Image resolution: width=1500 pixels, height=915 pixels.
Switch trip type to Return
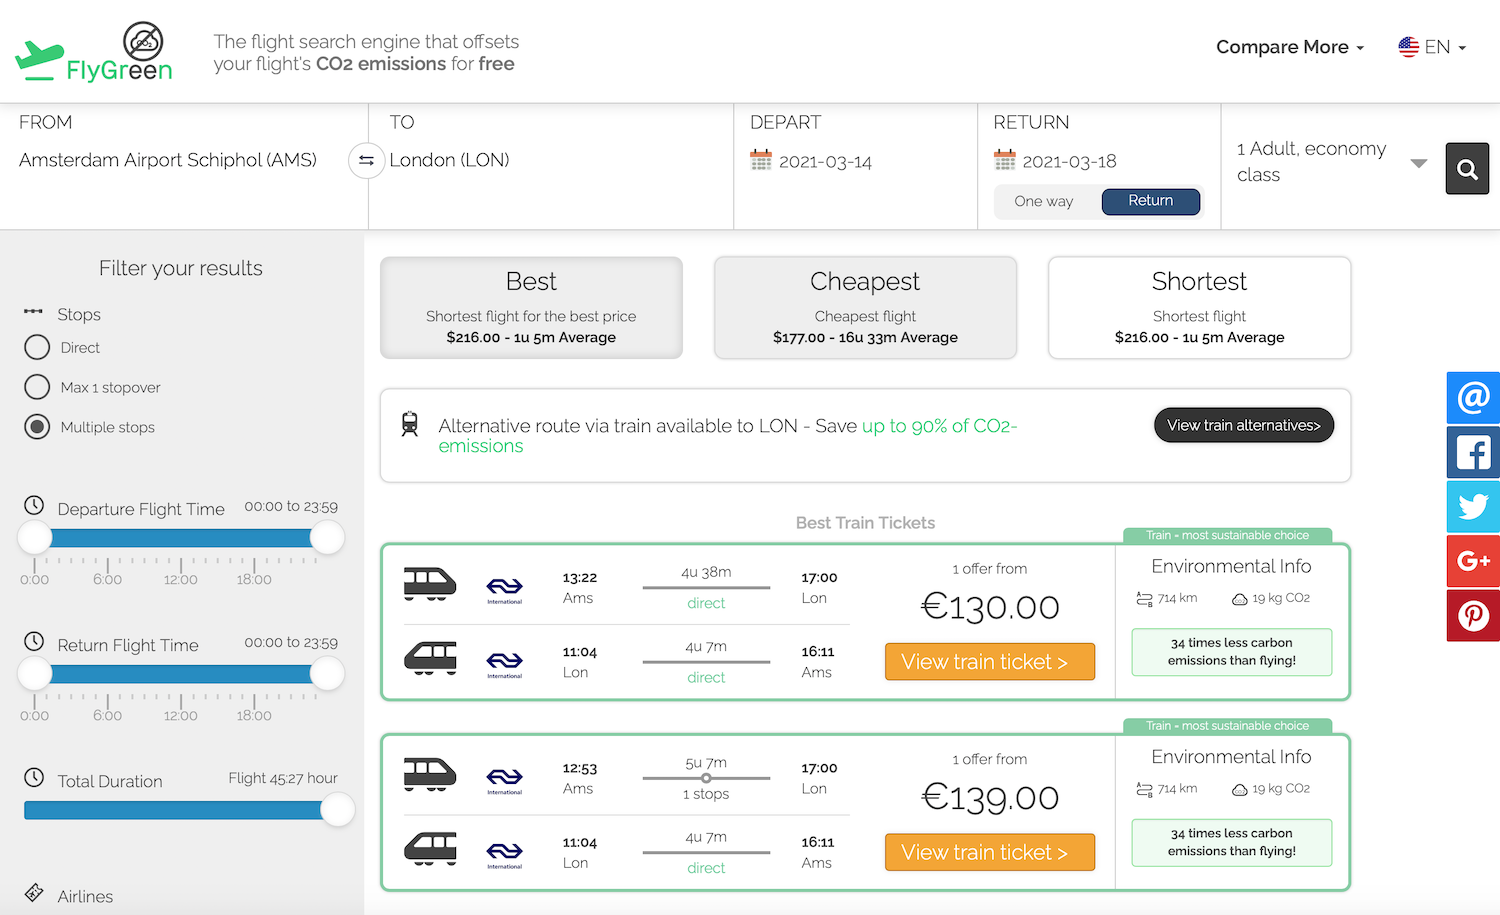1151,201
